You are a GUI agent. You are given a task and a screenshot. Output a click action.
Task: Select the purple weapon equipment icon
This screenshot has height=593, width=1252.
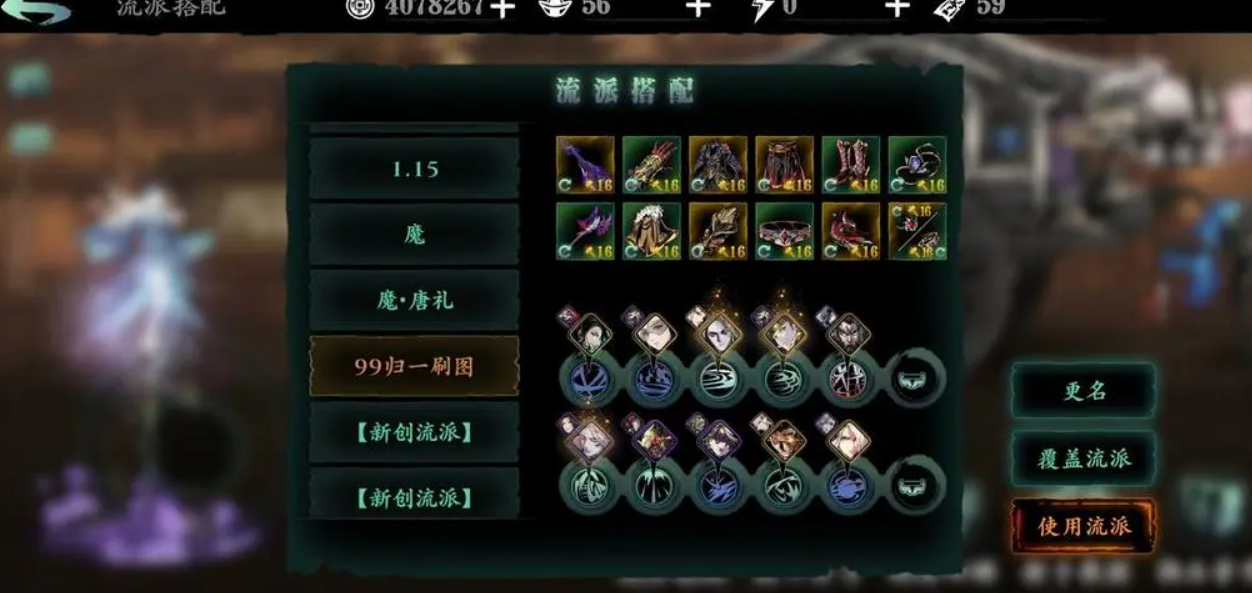coord(585,164)
